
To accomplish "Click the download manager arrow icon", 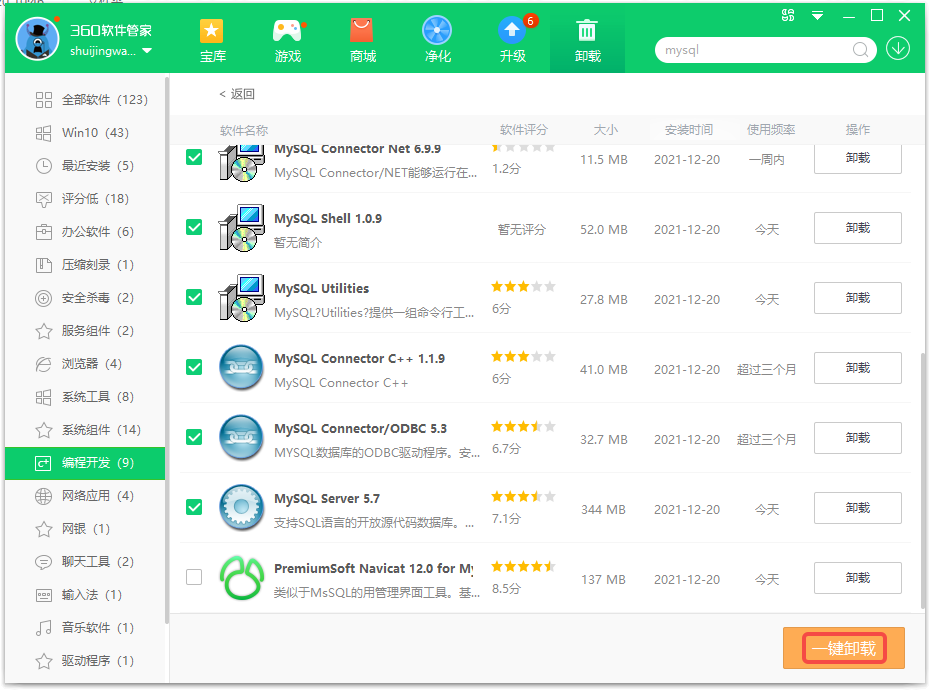I will pos(898,48).
